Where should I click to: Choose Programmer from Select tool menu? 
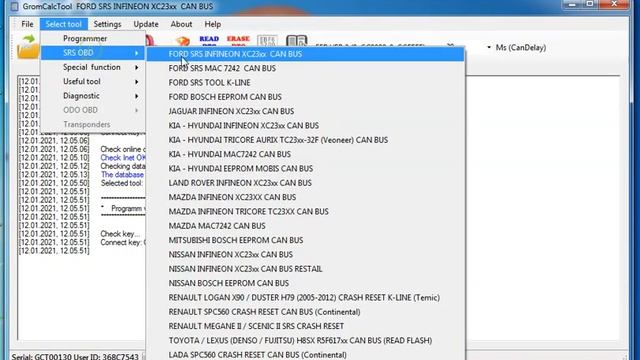[93, 38]
